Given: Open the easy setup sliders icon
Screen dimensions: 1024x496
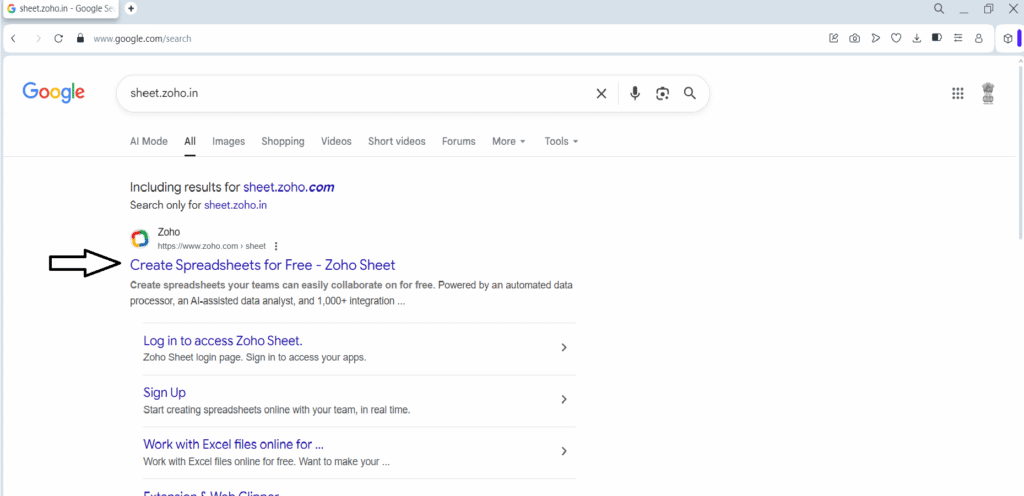Looking at the screenshot, I should point(958,39).
